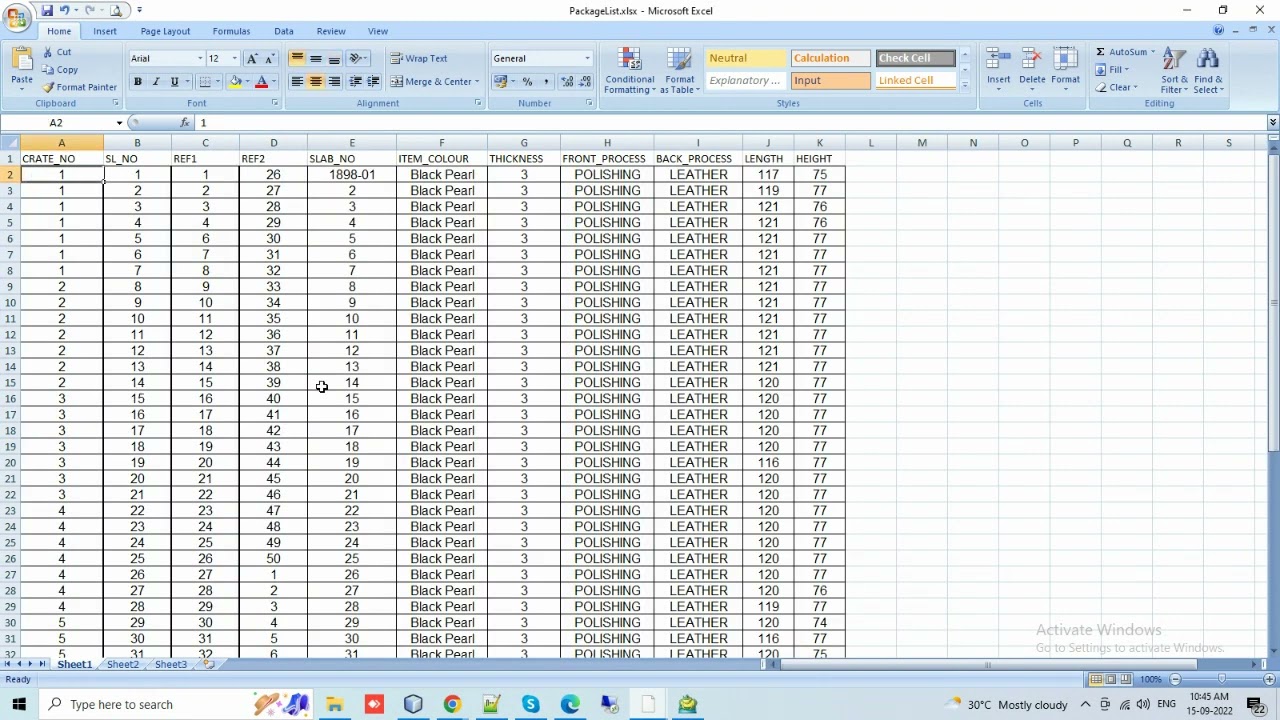Image resolution: width=1280 pixels, height=720 pixels.
Task: Switch to Sheet2 tab
Action: coord(122,665)
